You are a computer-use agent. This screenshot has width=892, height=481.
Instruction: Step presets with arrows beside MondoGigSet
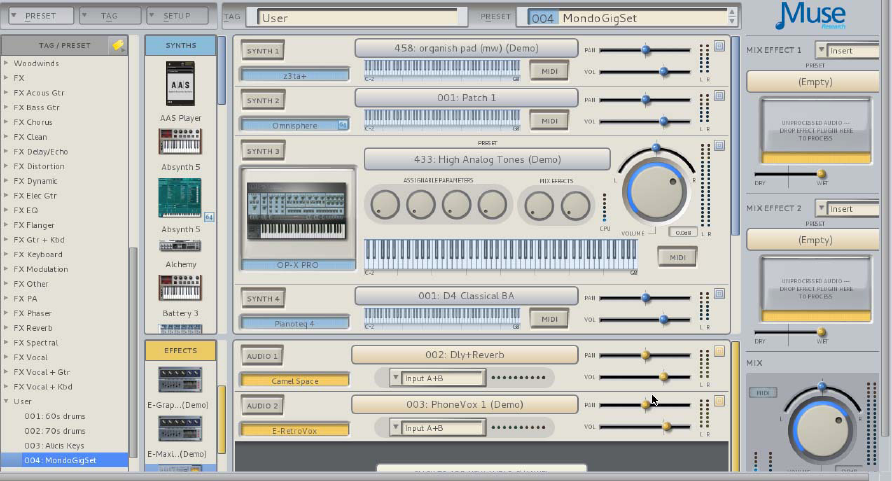(732, 17)
